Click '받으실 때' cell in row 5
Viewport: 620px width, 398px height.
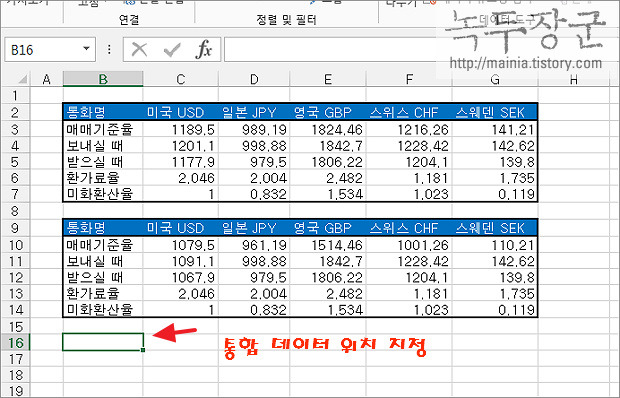[x=103, y=162]
